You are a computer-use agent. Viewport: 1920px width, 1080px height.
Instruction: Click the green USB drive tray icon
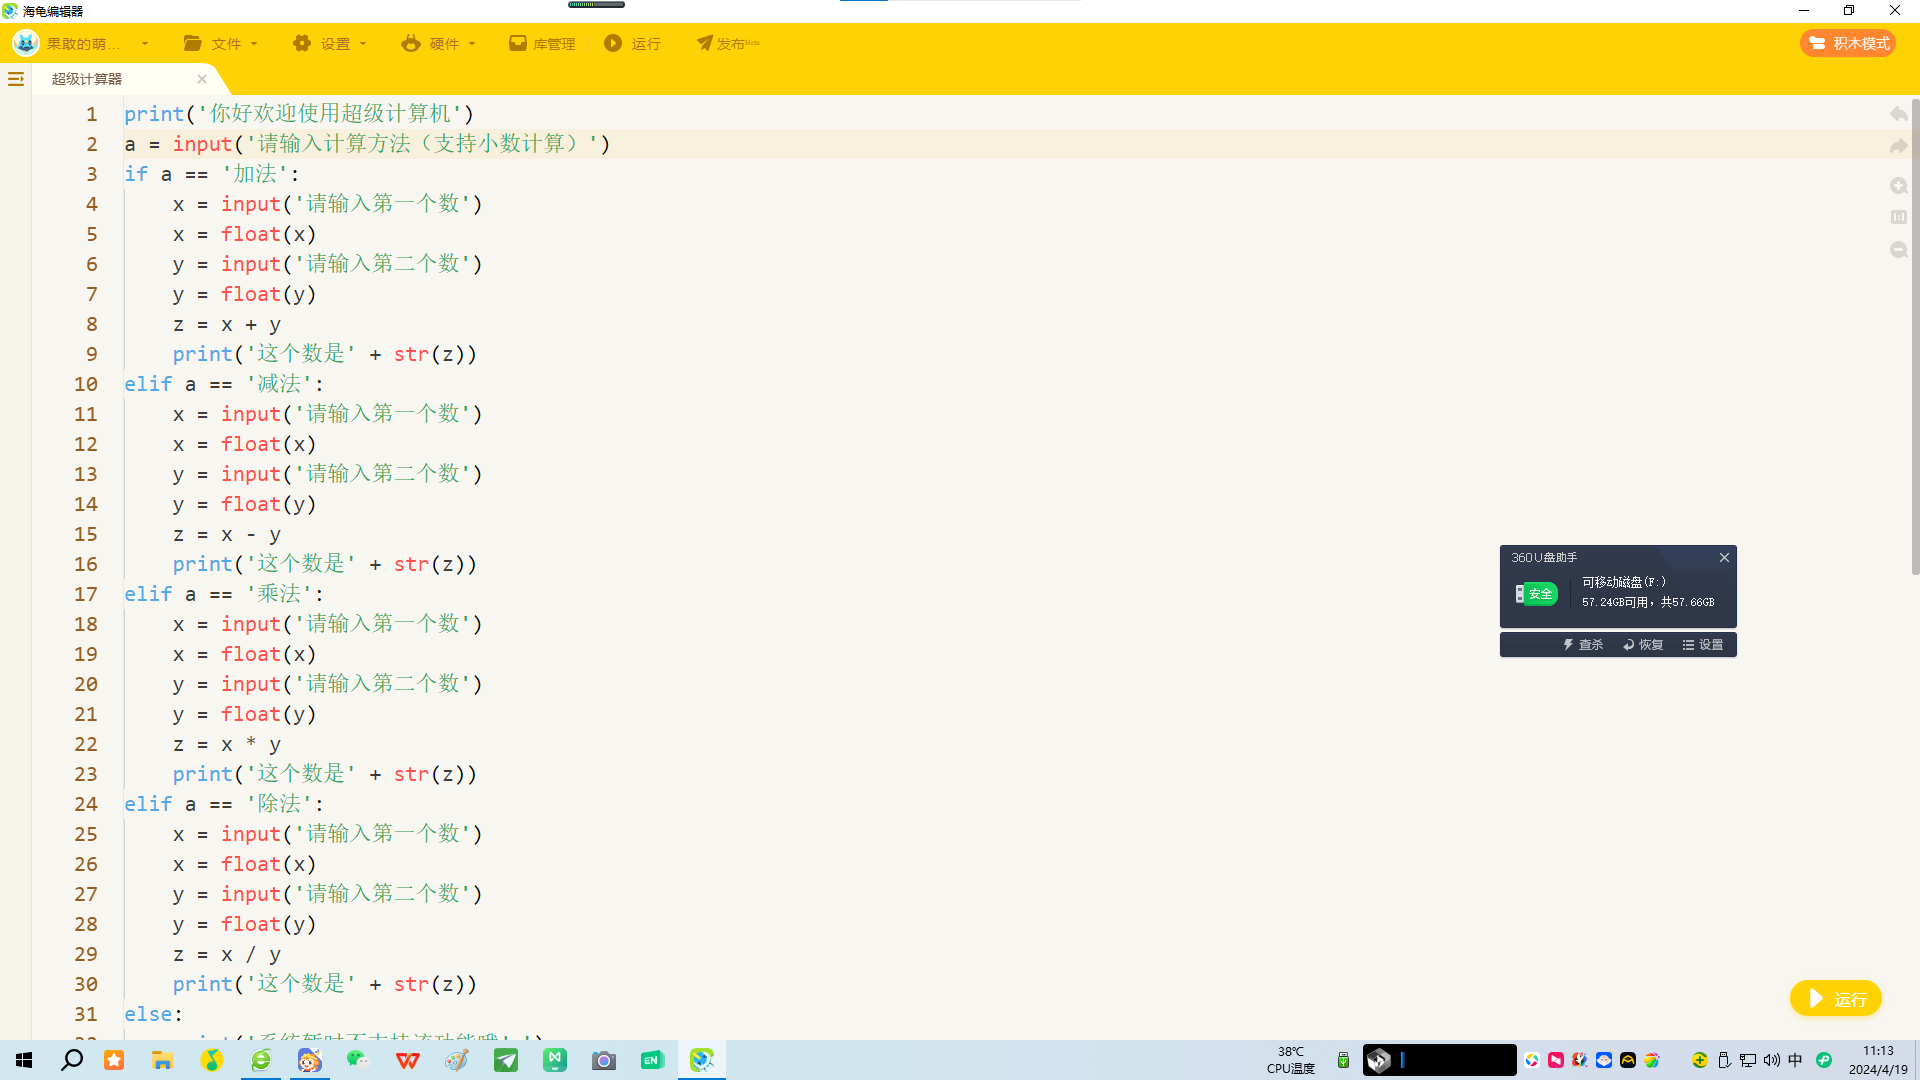click(1343, 1060)
